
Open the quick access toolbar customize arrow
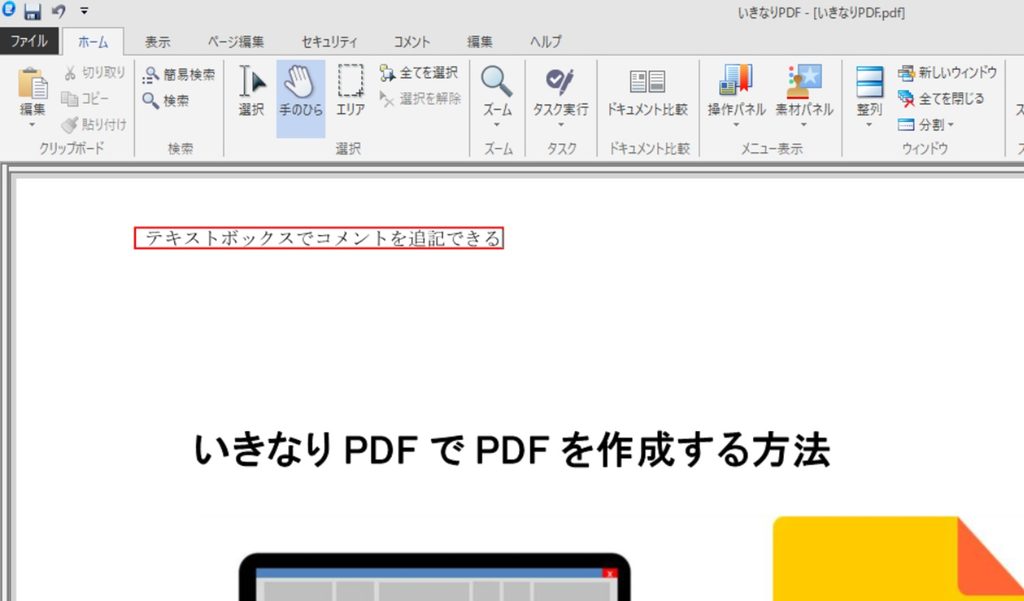click(84, 10)
